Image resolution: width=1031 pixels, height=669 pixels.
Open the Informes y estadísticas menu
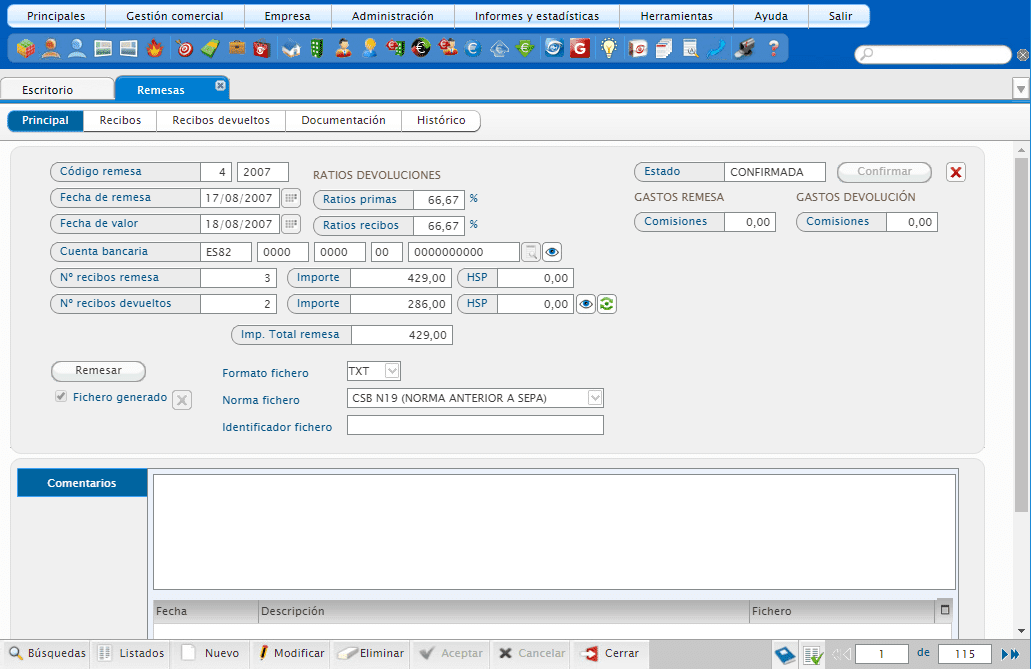pos(537,16)
